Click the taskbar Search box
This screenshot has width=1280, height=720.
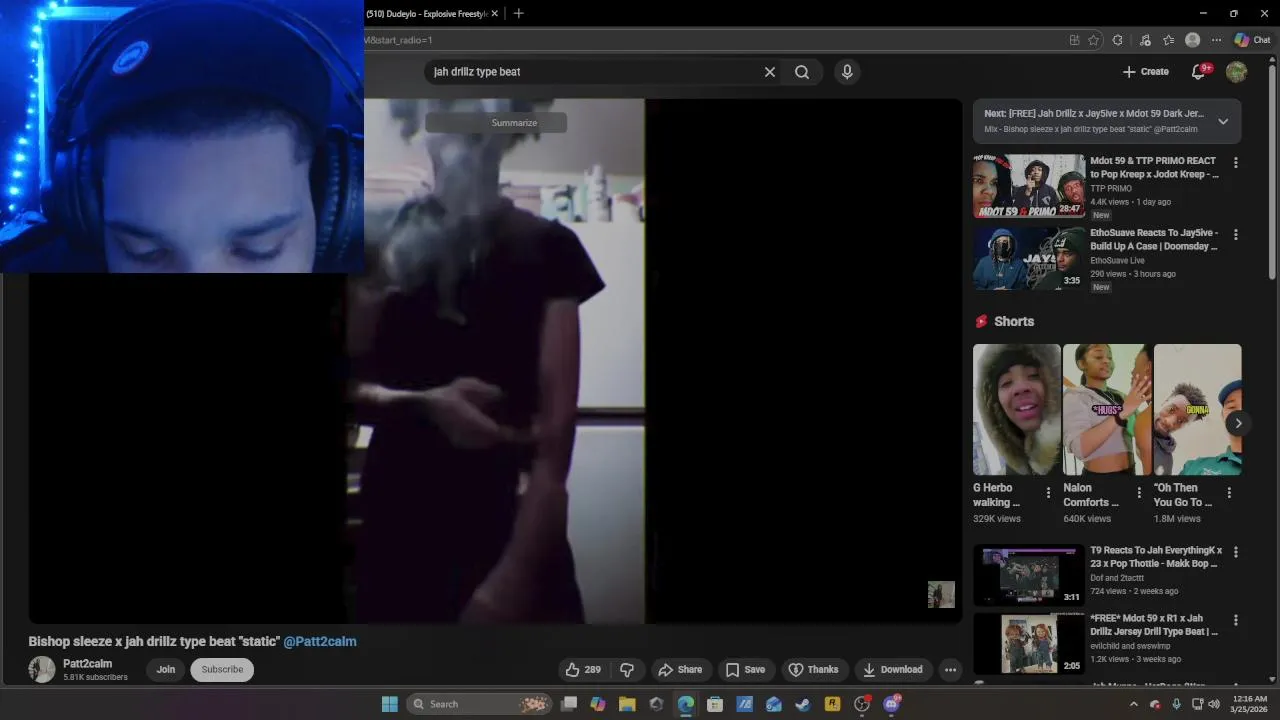point(480,704)
